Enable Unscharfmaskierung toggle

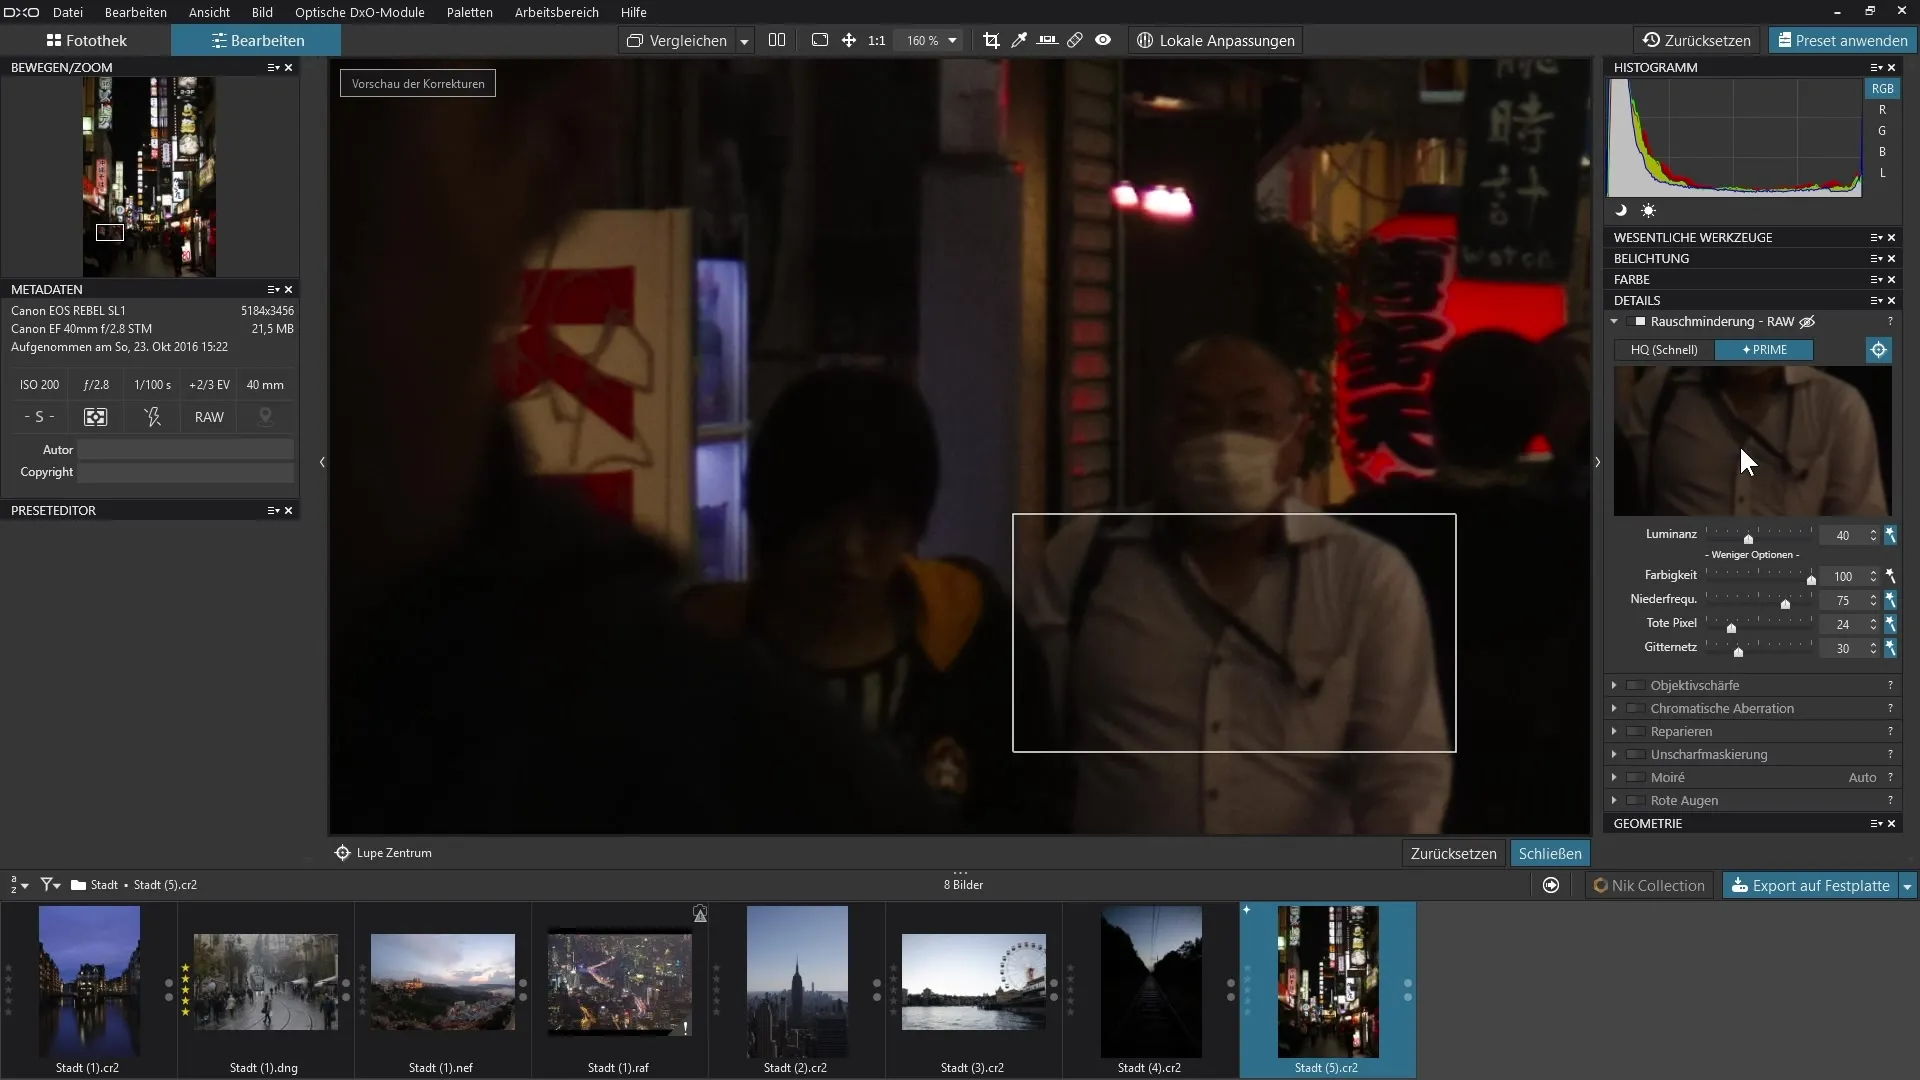pyautogui.click(x=1636, y=755)
